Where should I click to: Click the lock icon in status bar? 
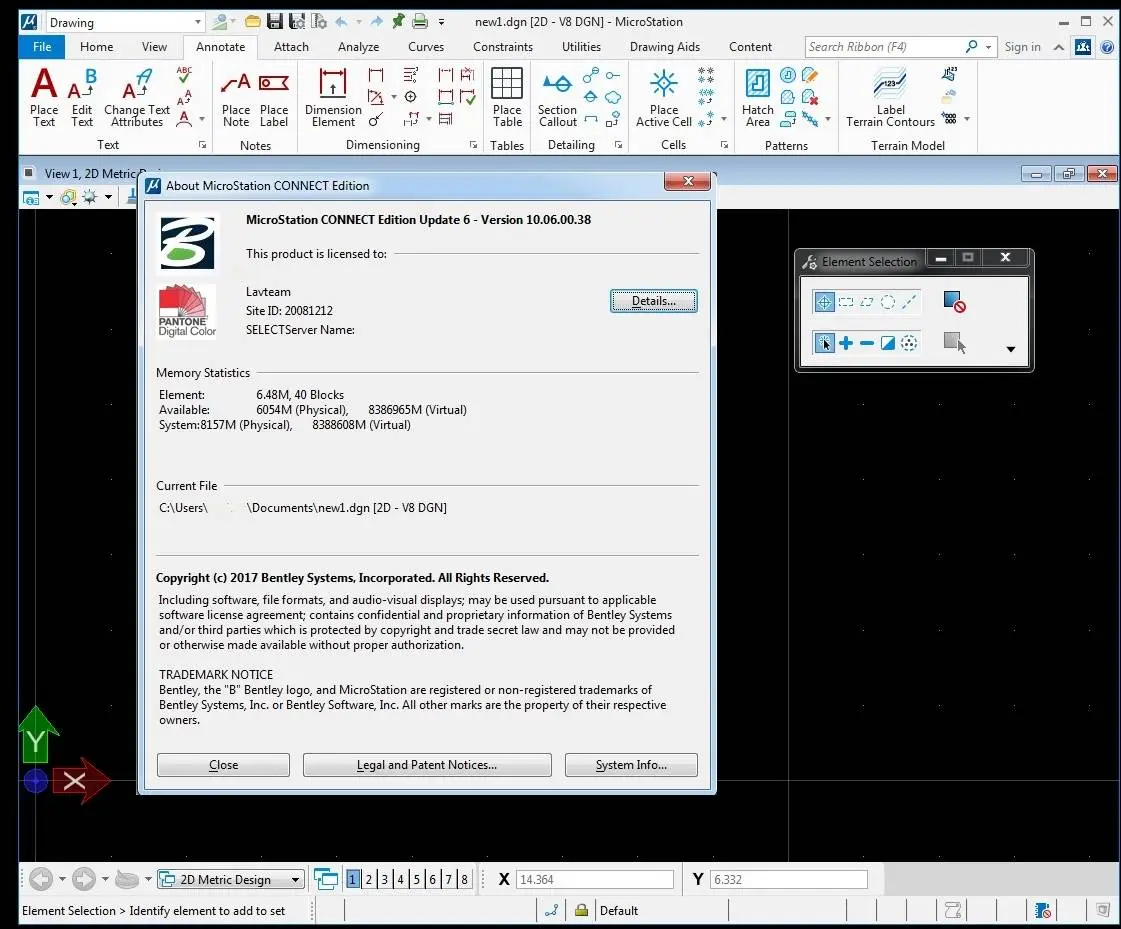[581, 910]
